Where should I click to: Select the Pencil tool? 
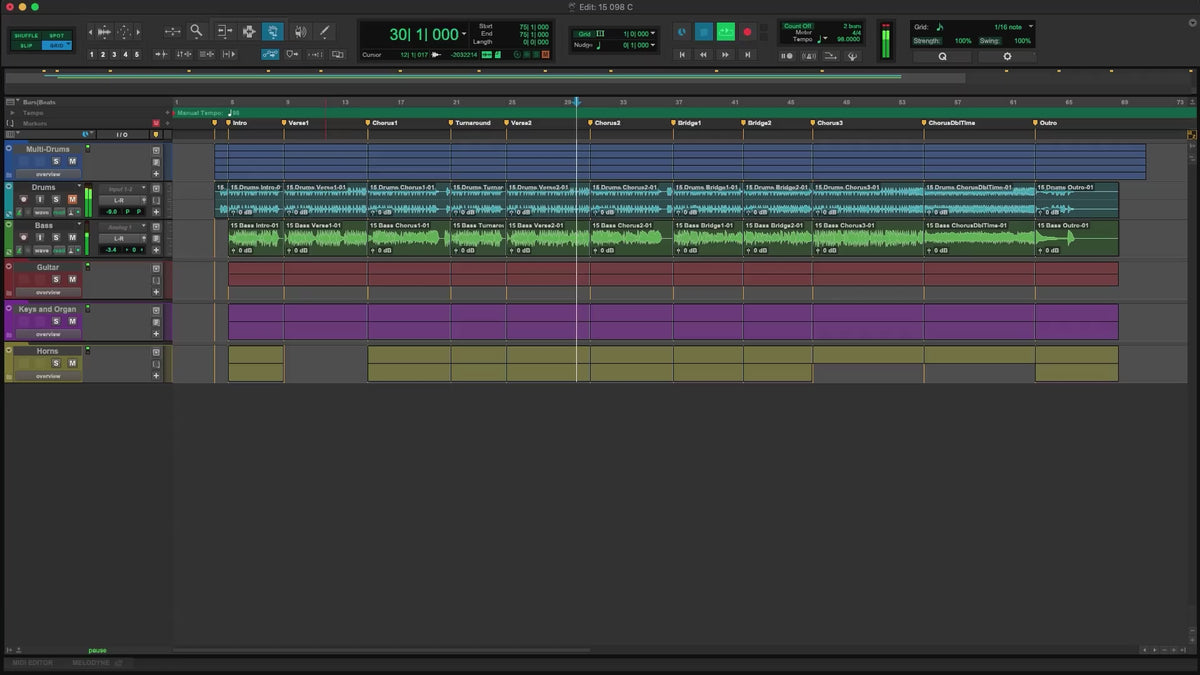point(324,31)
